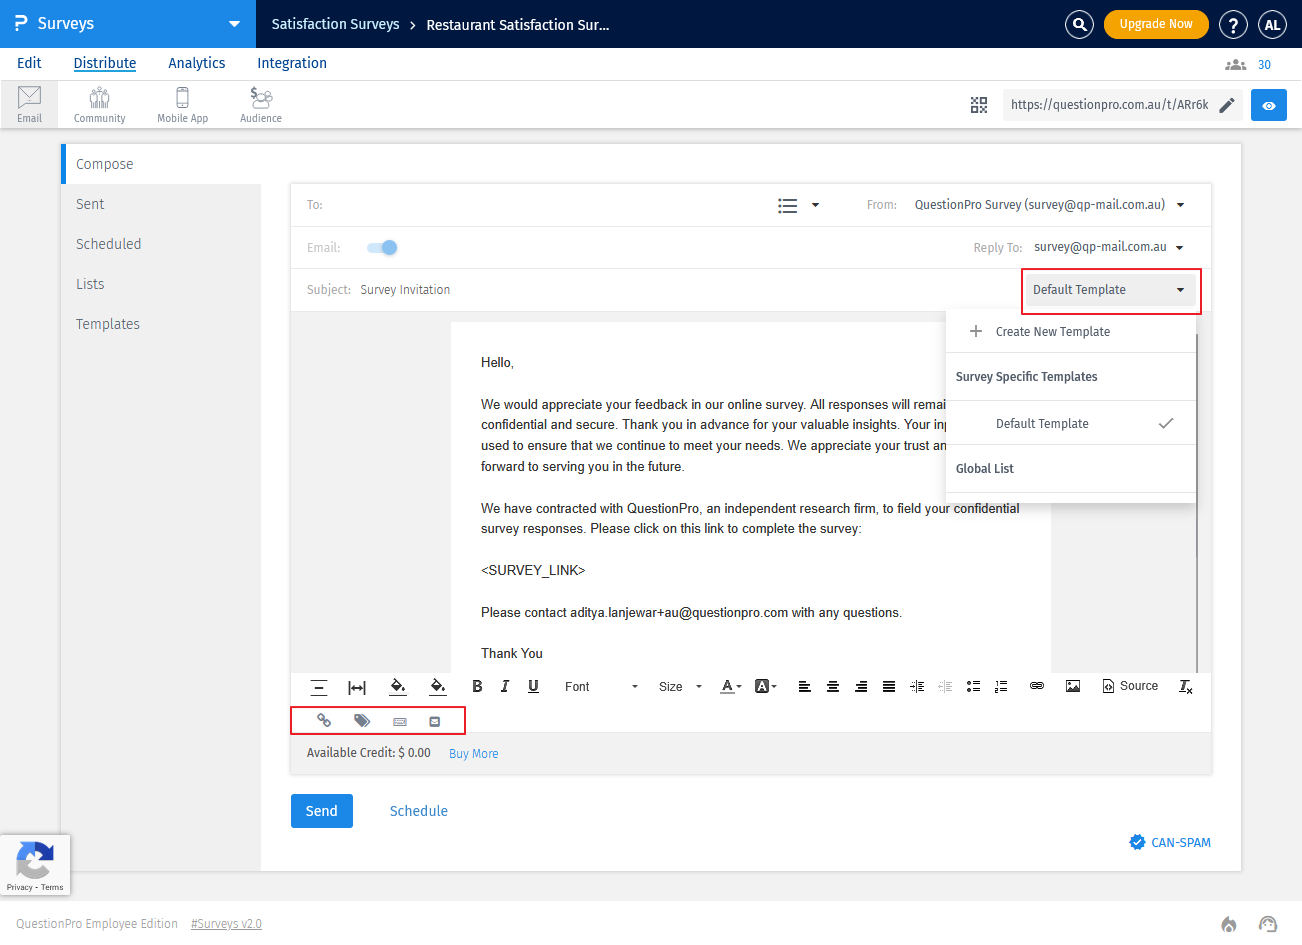Switch to Mobile App distribution

(x=182, y=103)
